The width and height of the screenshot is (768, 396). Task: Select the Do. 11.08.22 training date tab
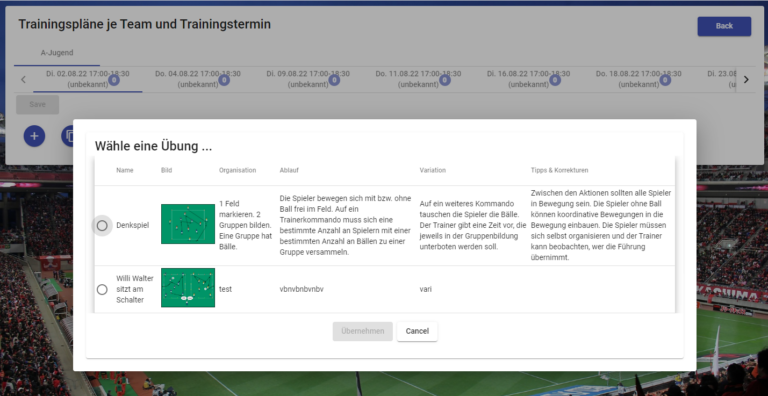pos(418,79)
